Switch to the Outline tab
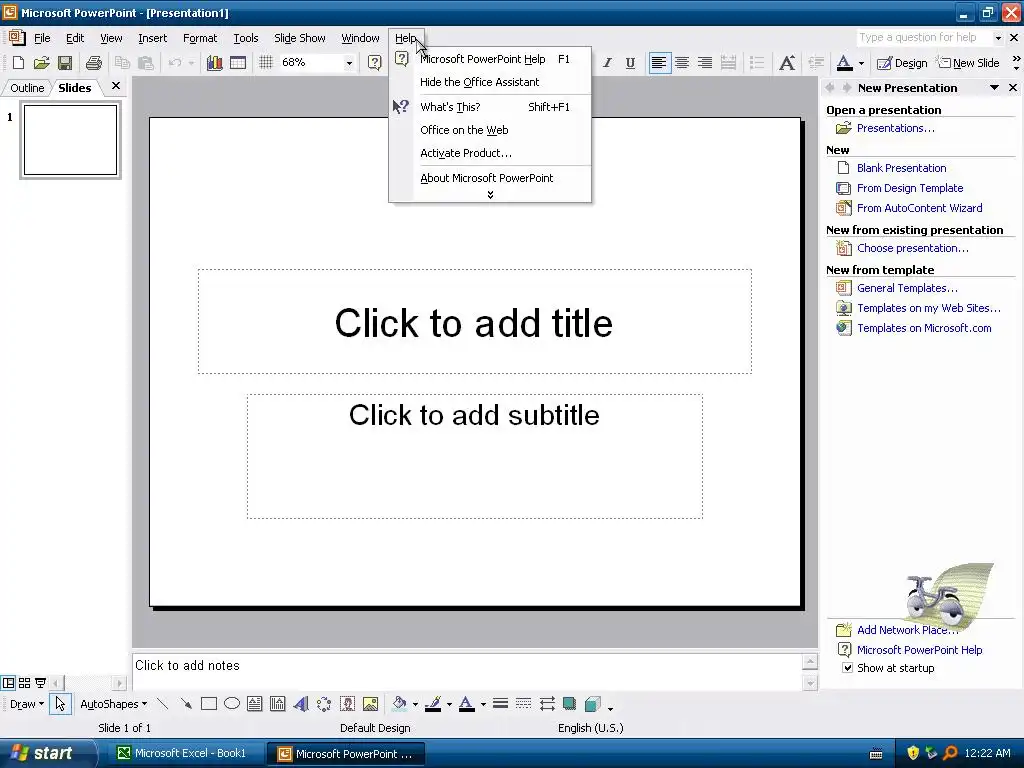1024x768 pixels. [27, 88]
